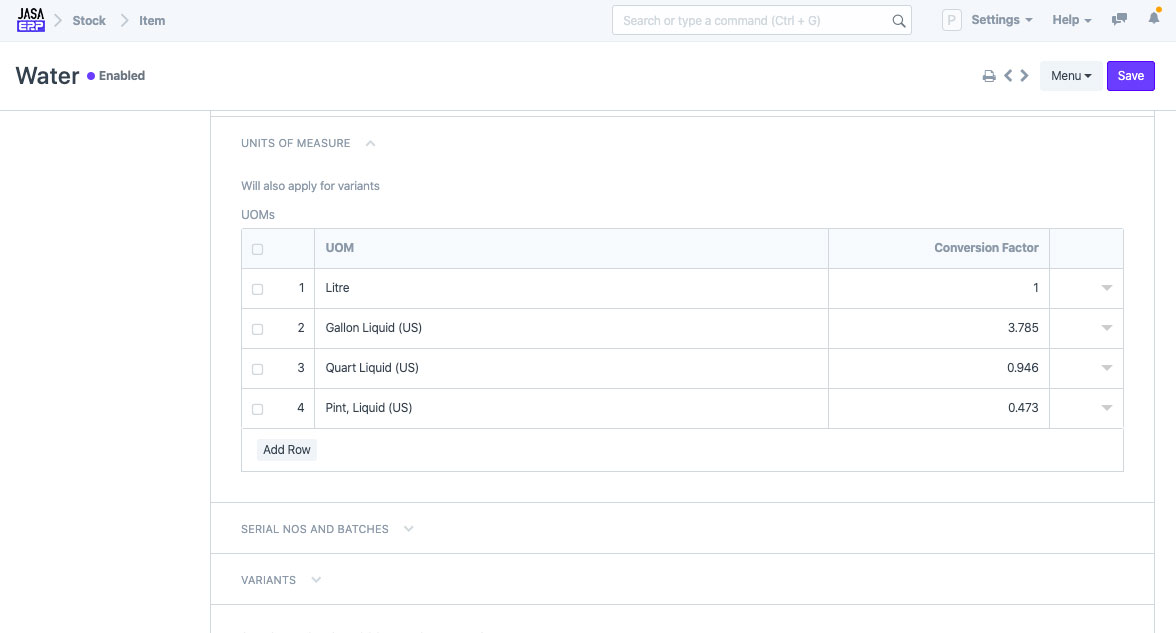Open the Help menu
This screenshot has width=1176, height=633.
tap(1071, 20)
